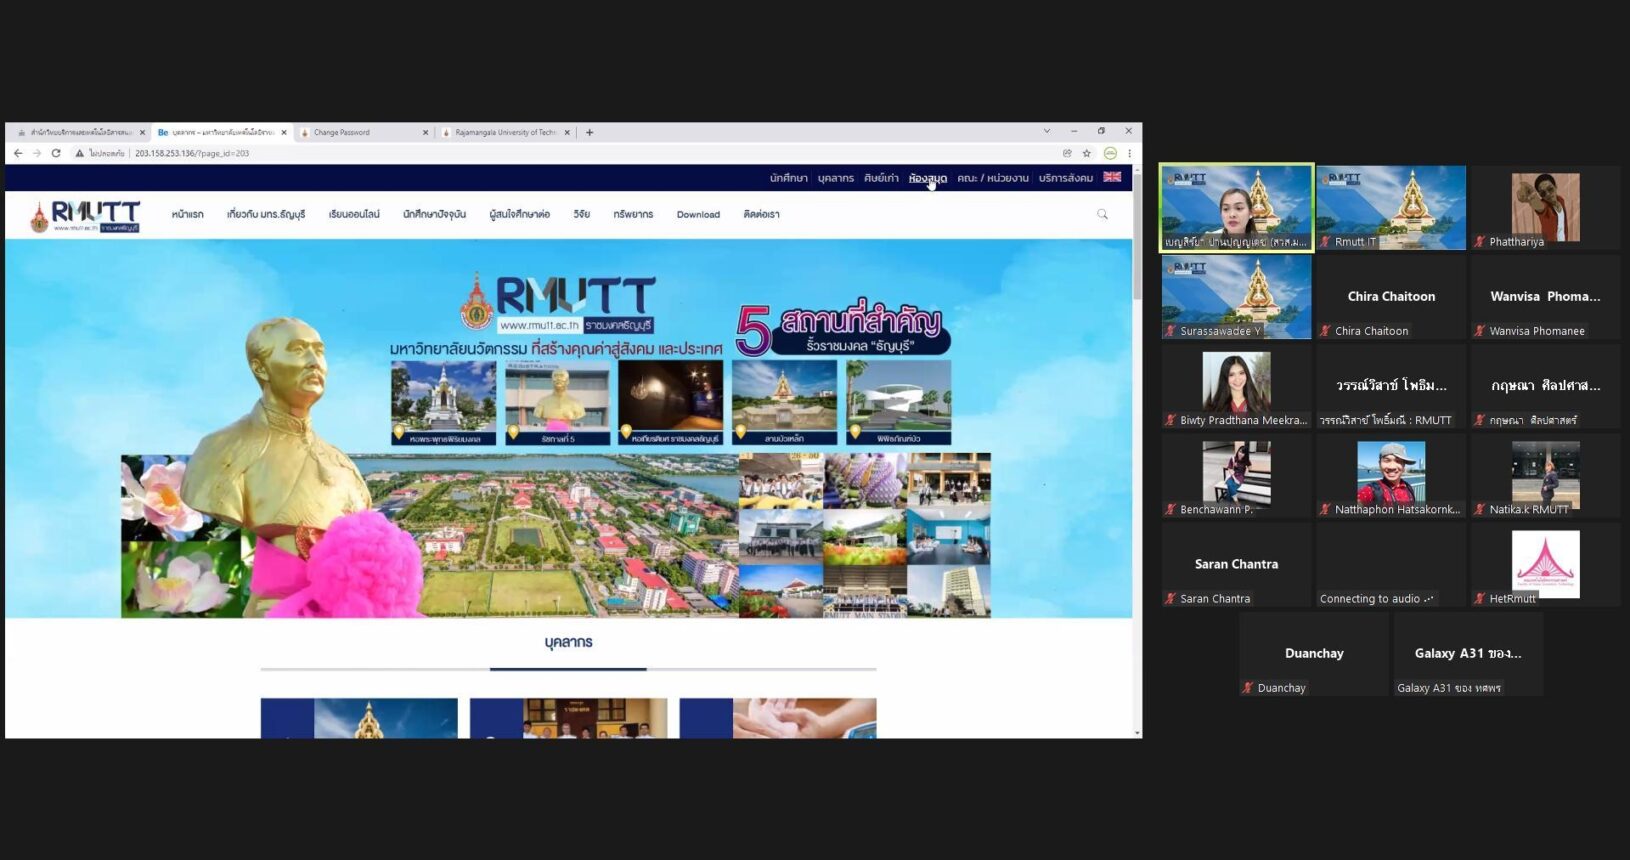Click the RMUTT logo in site header

pyautogui.click(x=85, y=215)
